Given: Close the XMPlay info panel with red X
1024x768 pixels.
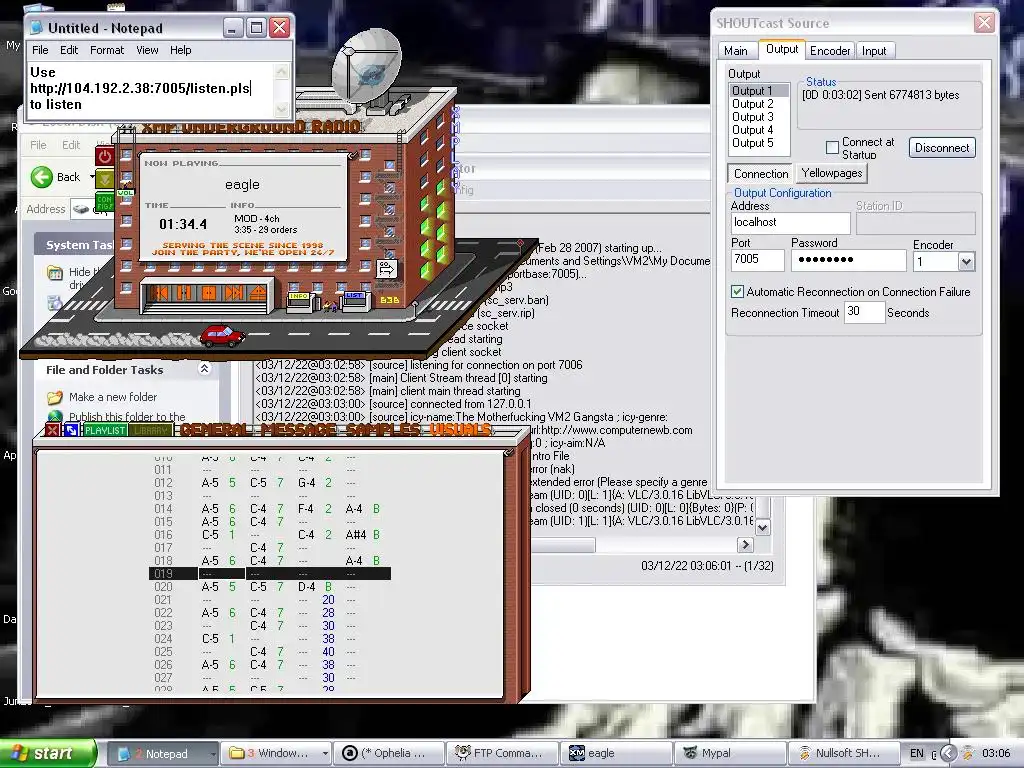Looking at the screenshot, I should click(52, 430).
